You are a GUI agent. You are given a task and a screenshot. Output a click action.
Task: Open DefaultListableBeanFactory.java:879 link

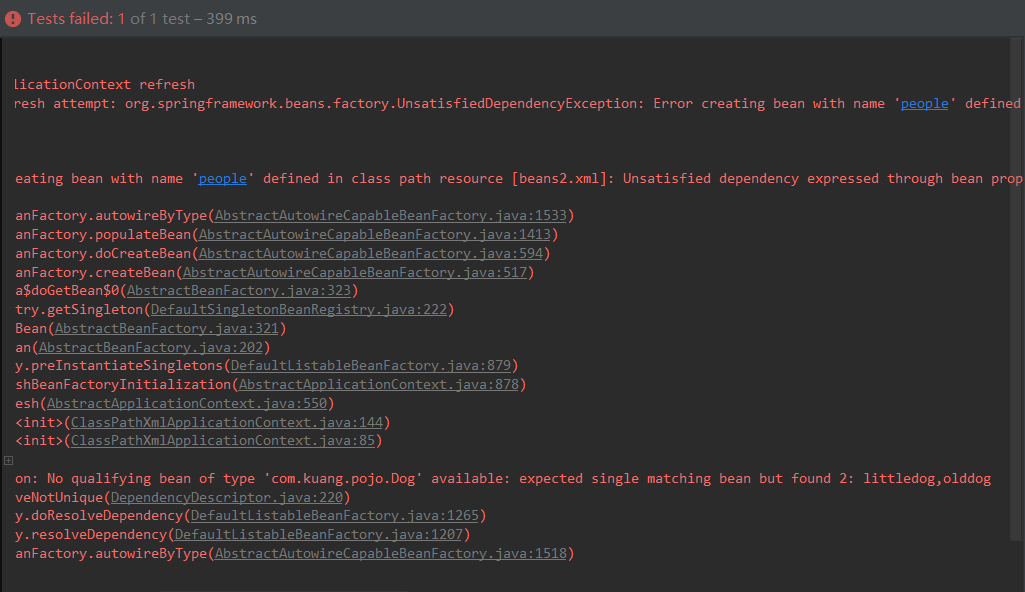click(371, 365)
